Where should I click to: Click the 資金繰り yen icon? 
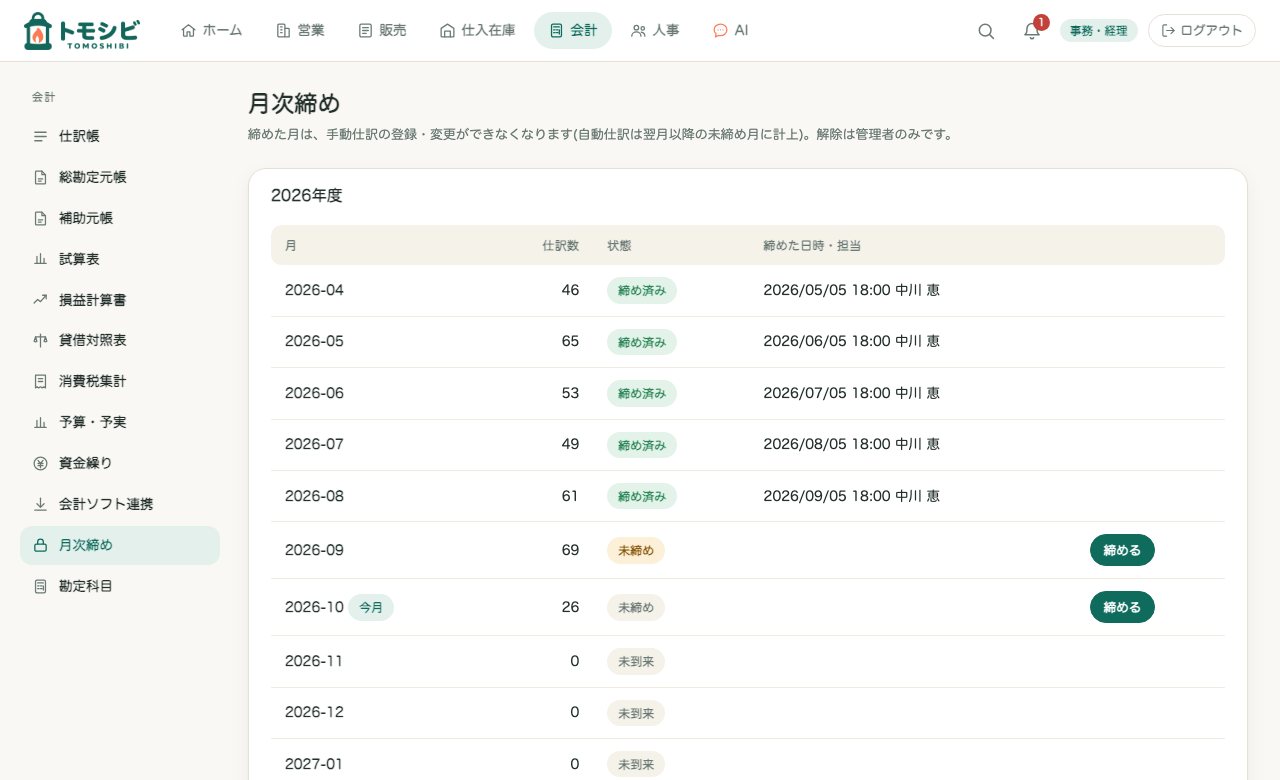point(41,463)
